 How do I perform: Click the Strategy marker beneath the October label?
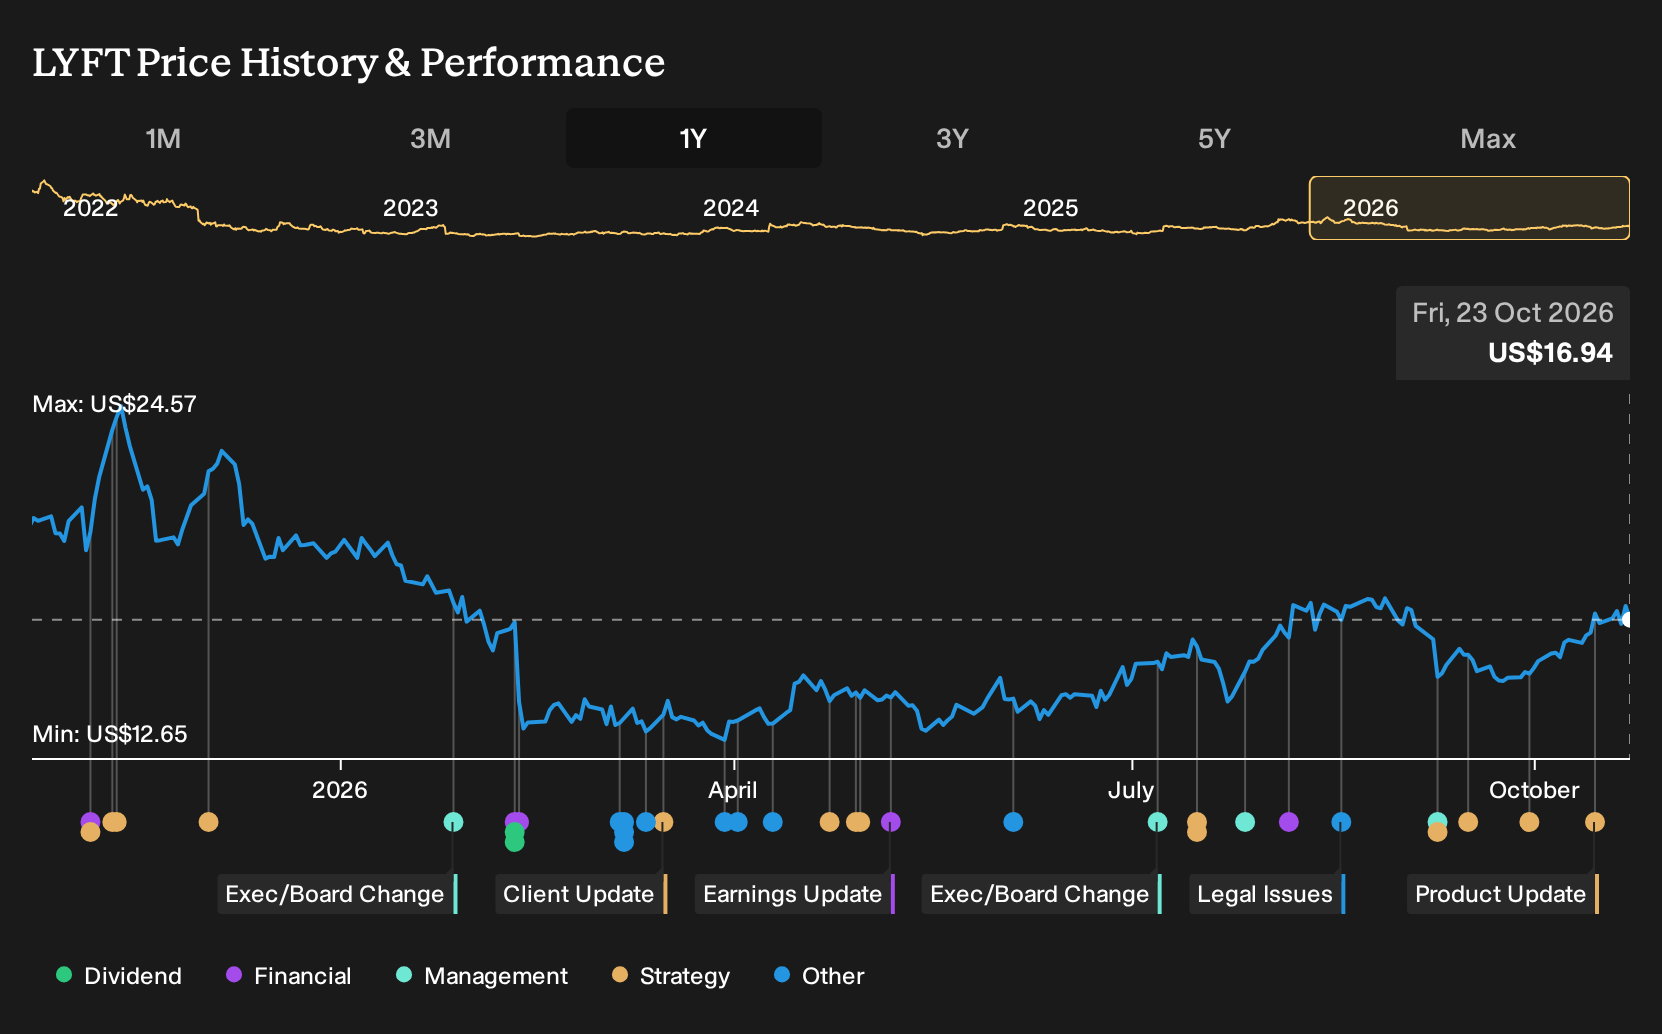coord(1529,822)
